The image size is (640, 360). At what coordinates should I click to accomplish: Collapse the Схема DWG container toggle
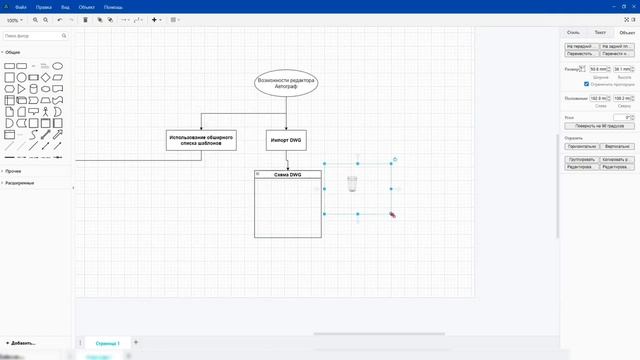point(258,174)
